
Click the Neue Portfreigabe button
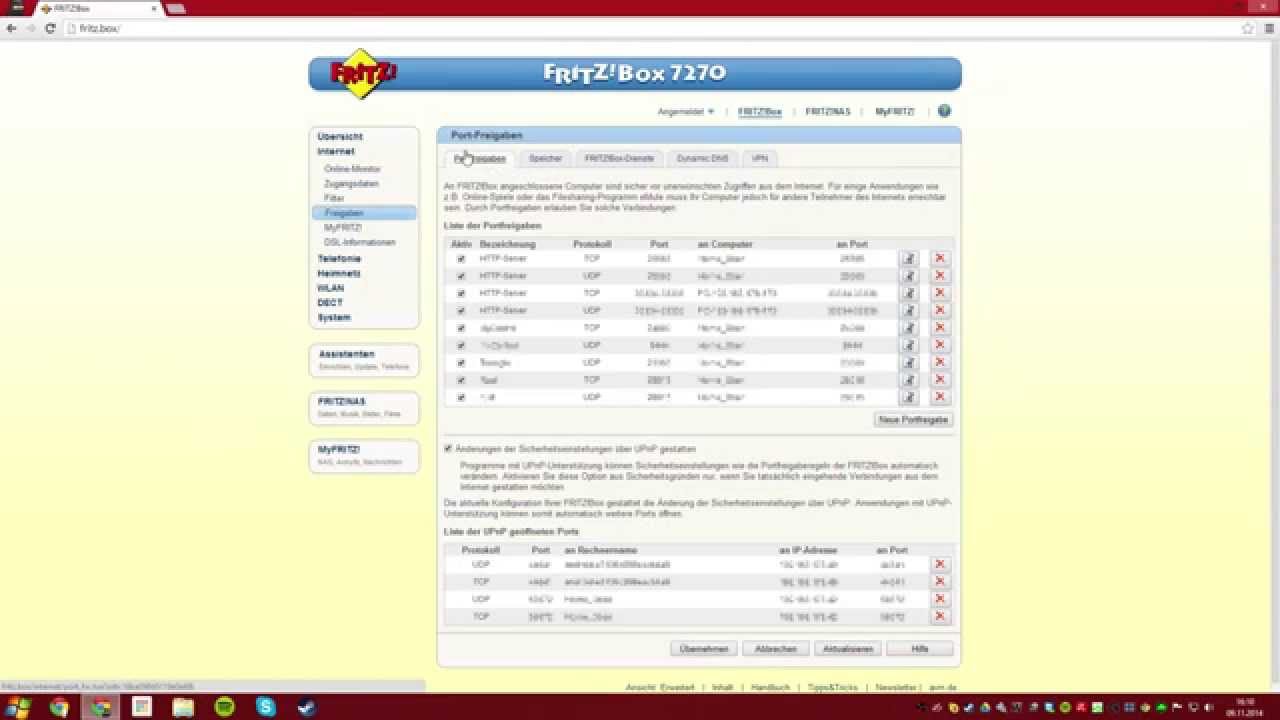point(913,420)
